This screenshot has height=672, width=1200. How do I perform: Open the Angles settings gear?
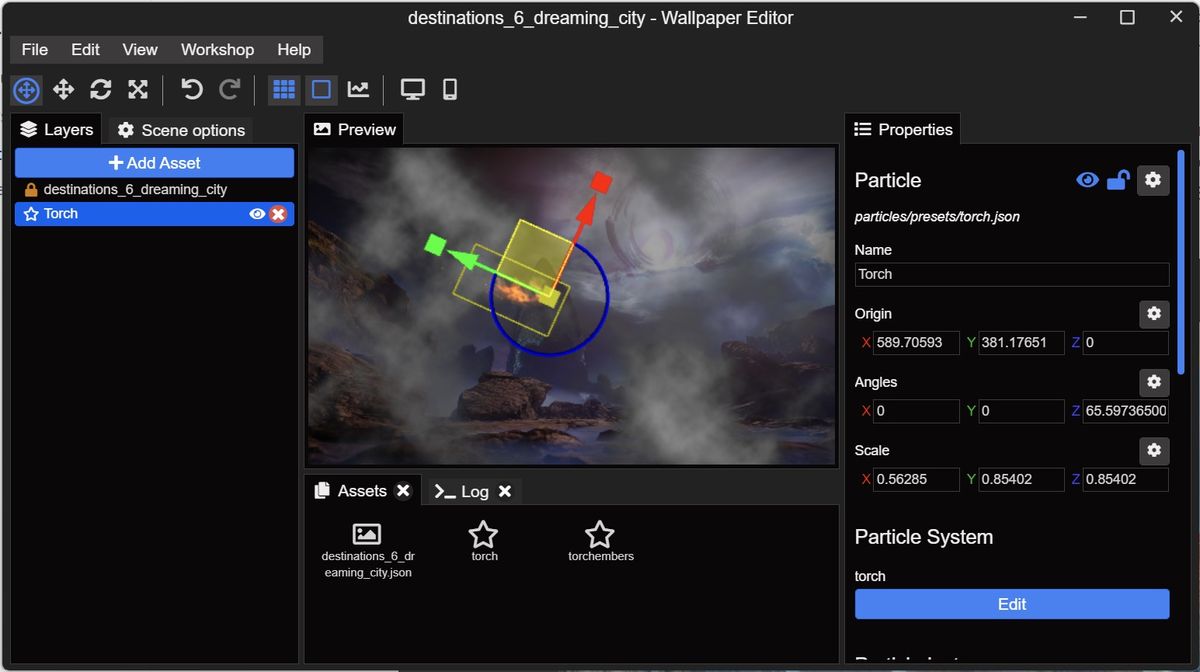click(1153, 382)
